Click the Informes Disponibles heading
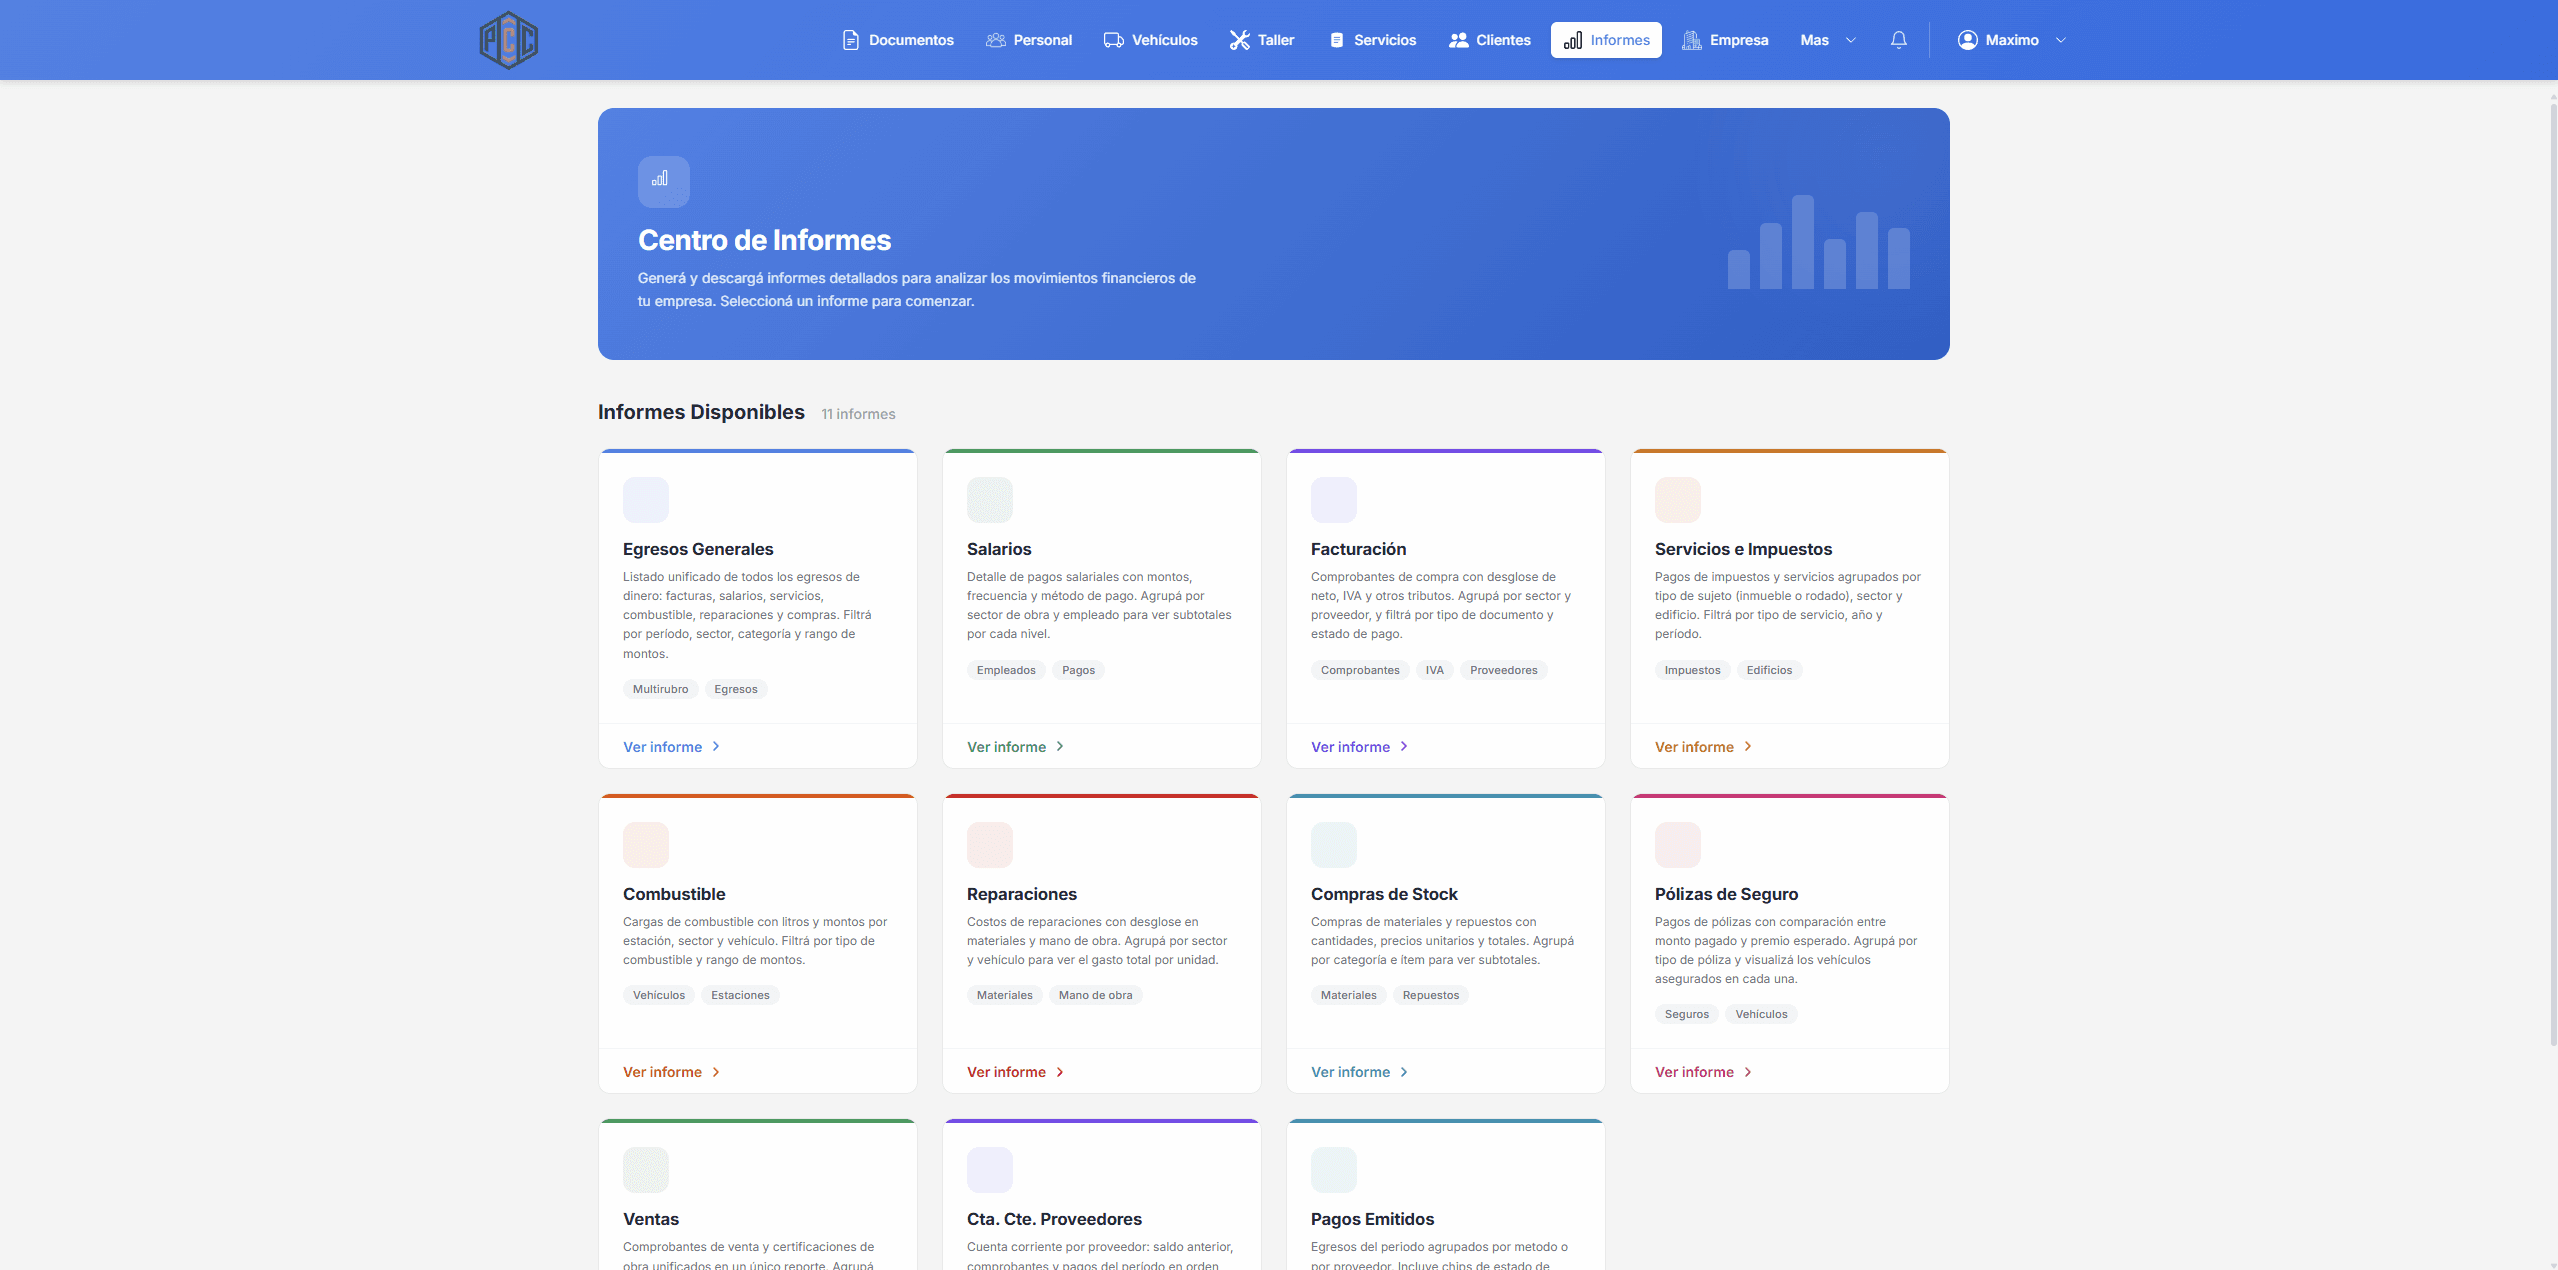Viewport: 2558px width, 1270px height. point(701,412)
